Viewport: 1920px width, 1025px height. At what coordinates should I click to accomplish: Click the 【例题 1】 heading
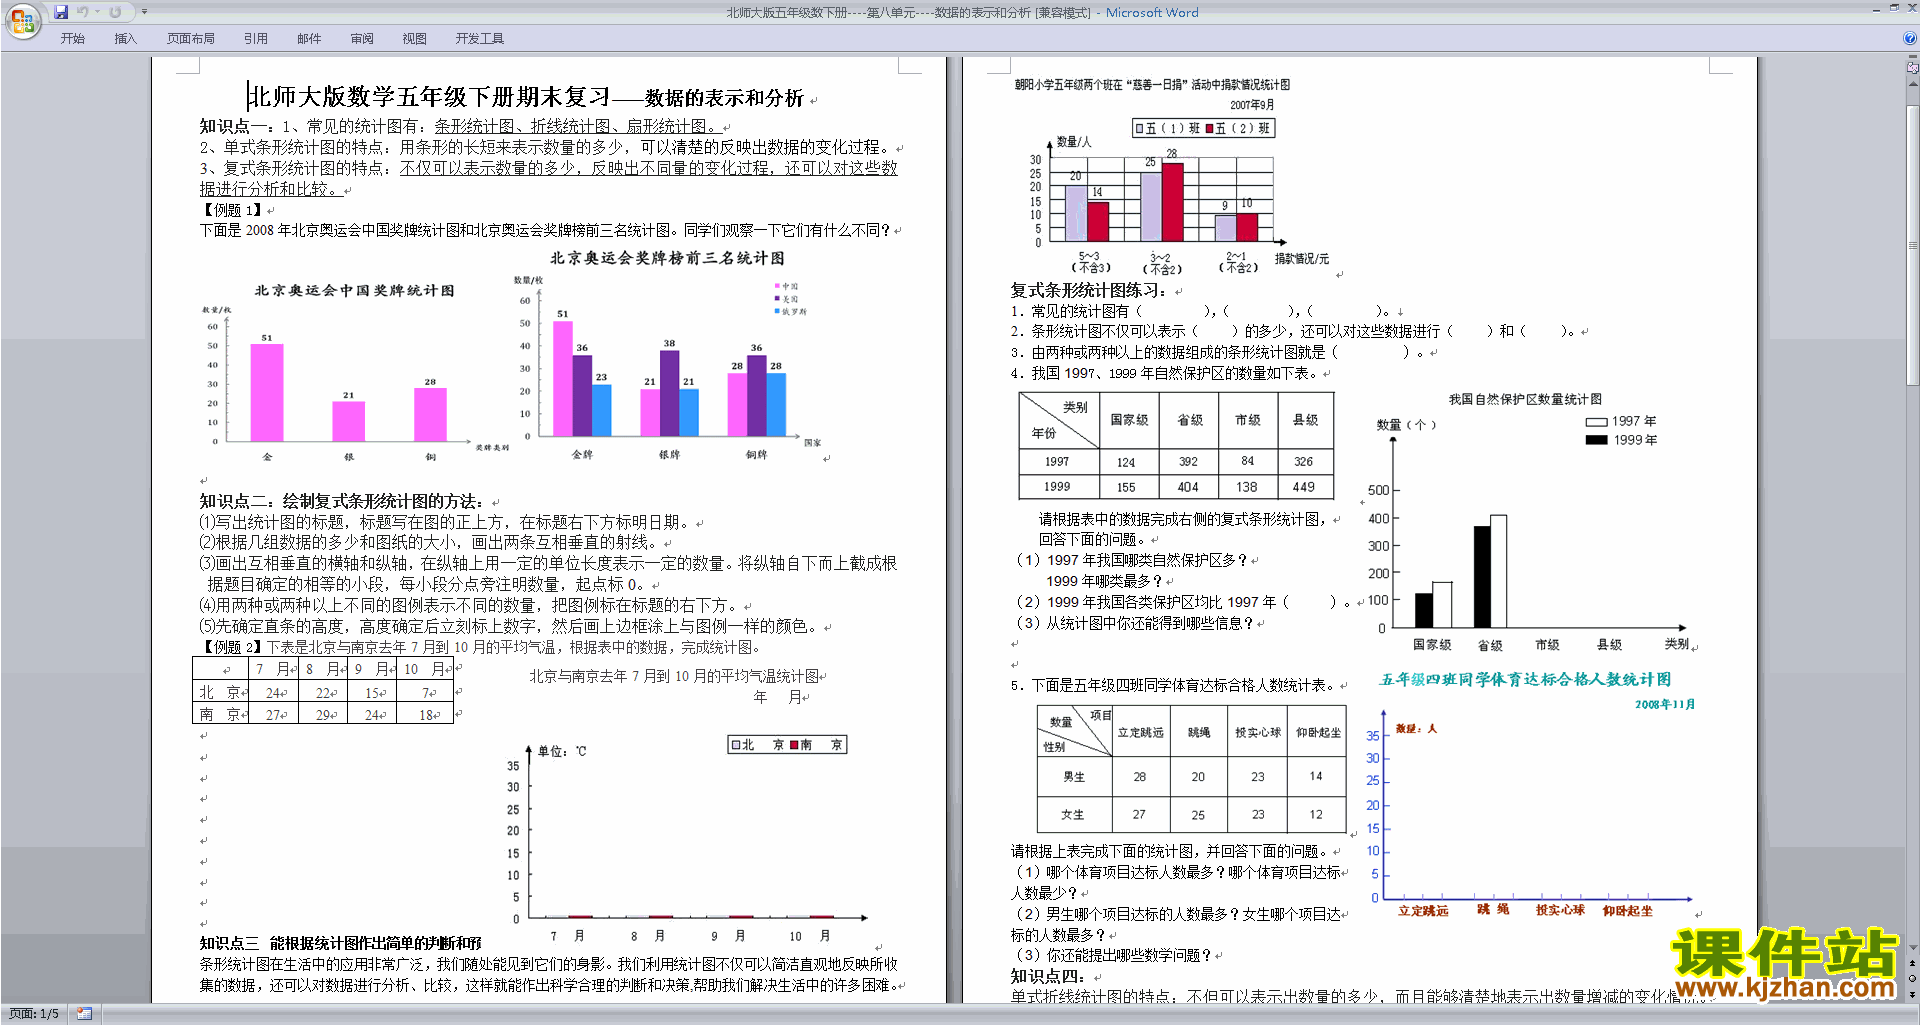click(232, 210)
